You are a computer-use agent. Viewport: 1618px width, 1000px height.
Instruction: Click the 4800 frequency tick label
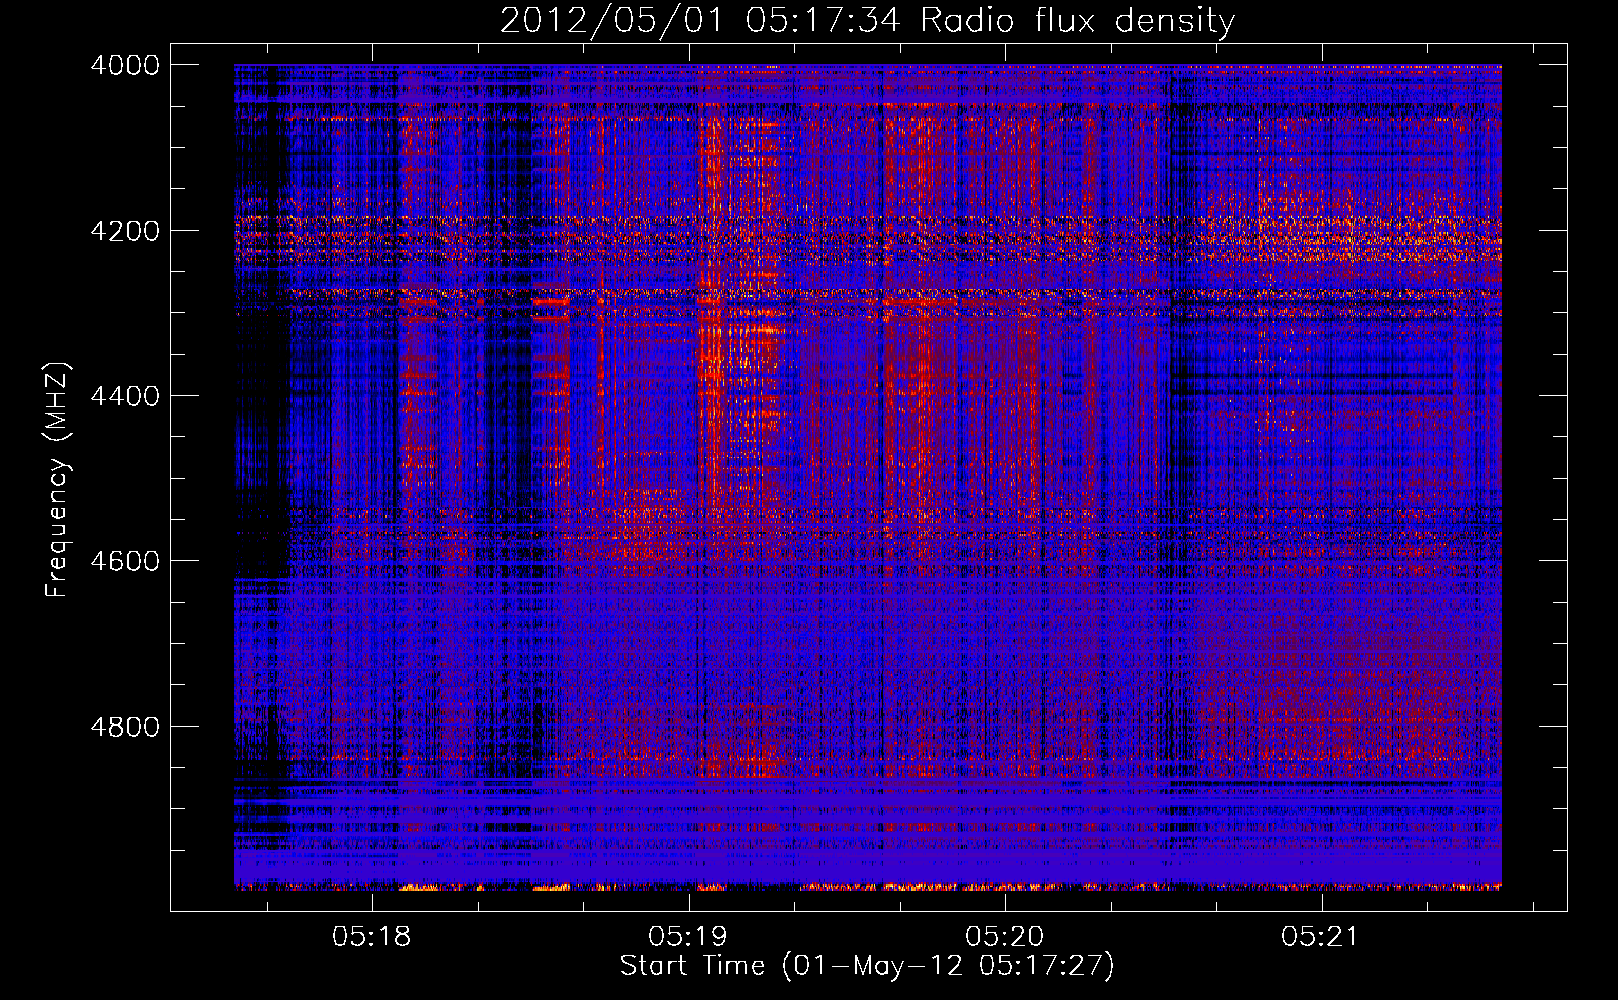(125, 727)
